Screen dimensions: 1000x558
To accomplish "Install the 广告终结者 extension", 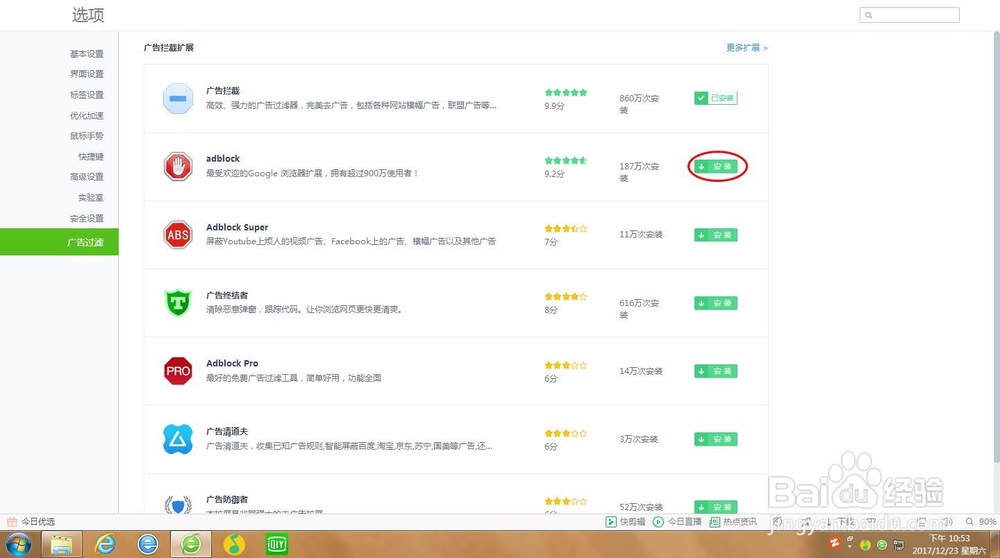I will click(716, 303).
